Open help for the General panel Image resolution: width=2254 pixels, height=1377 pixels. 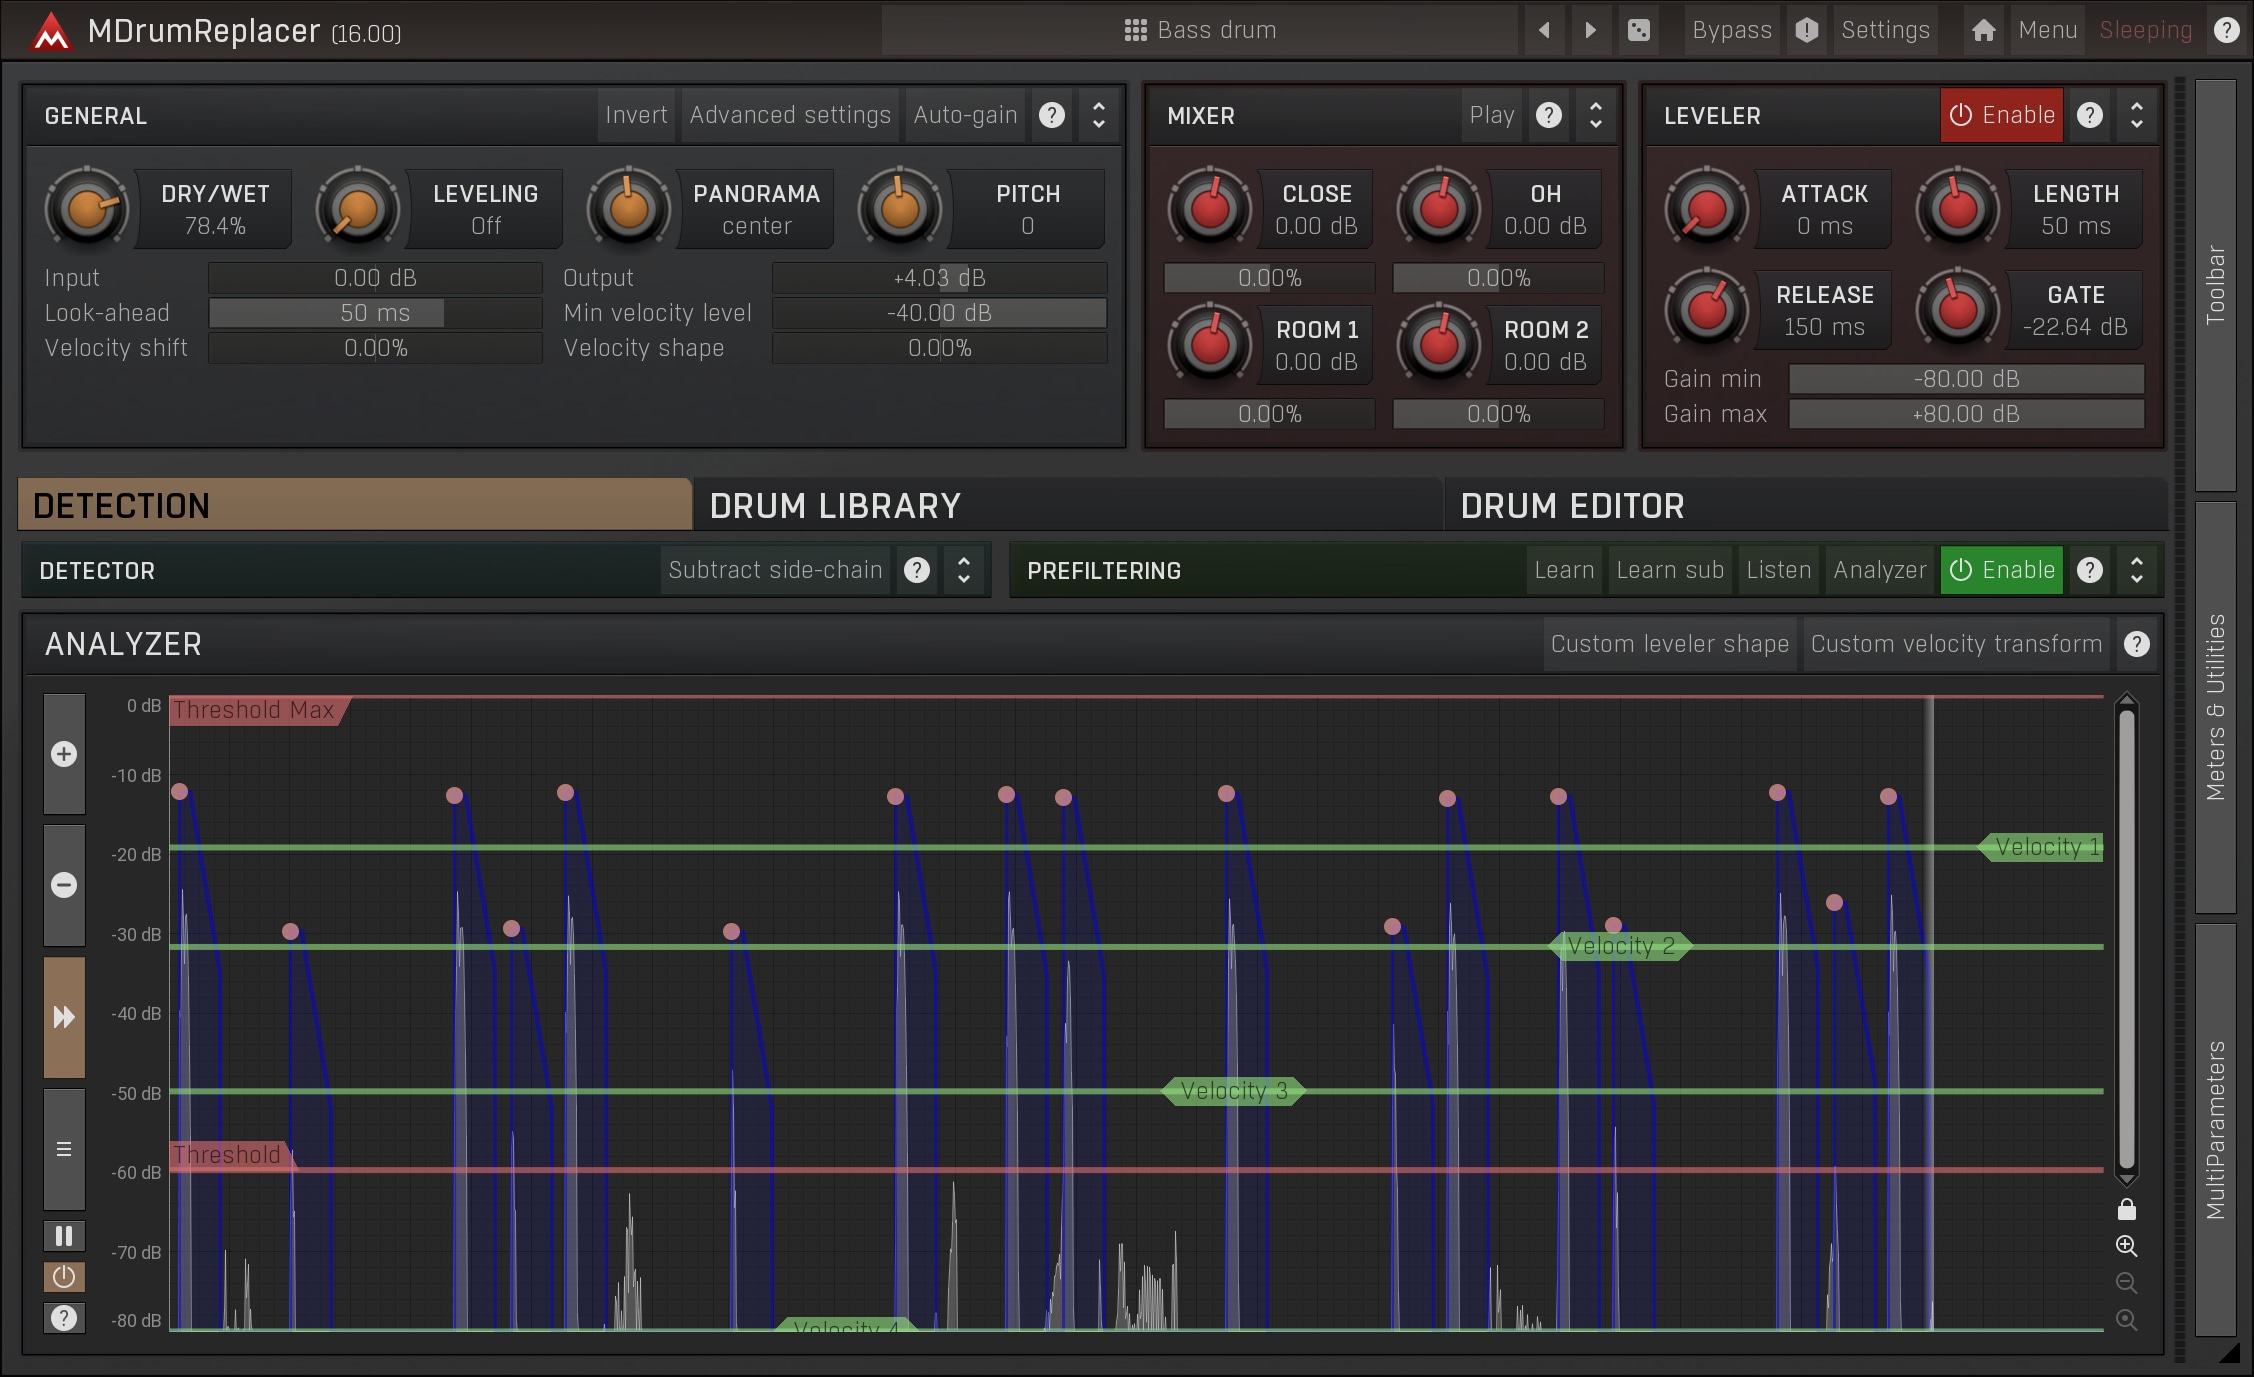(x=1051, y=115)
